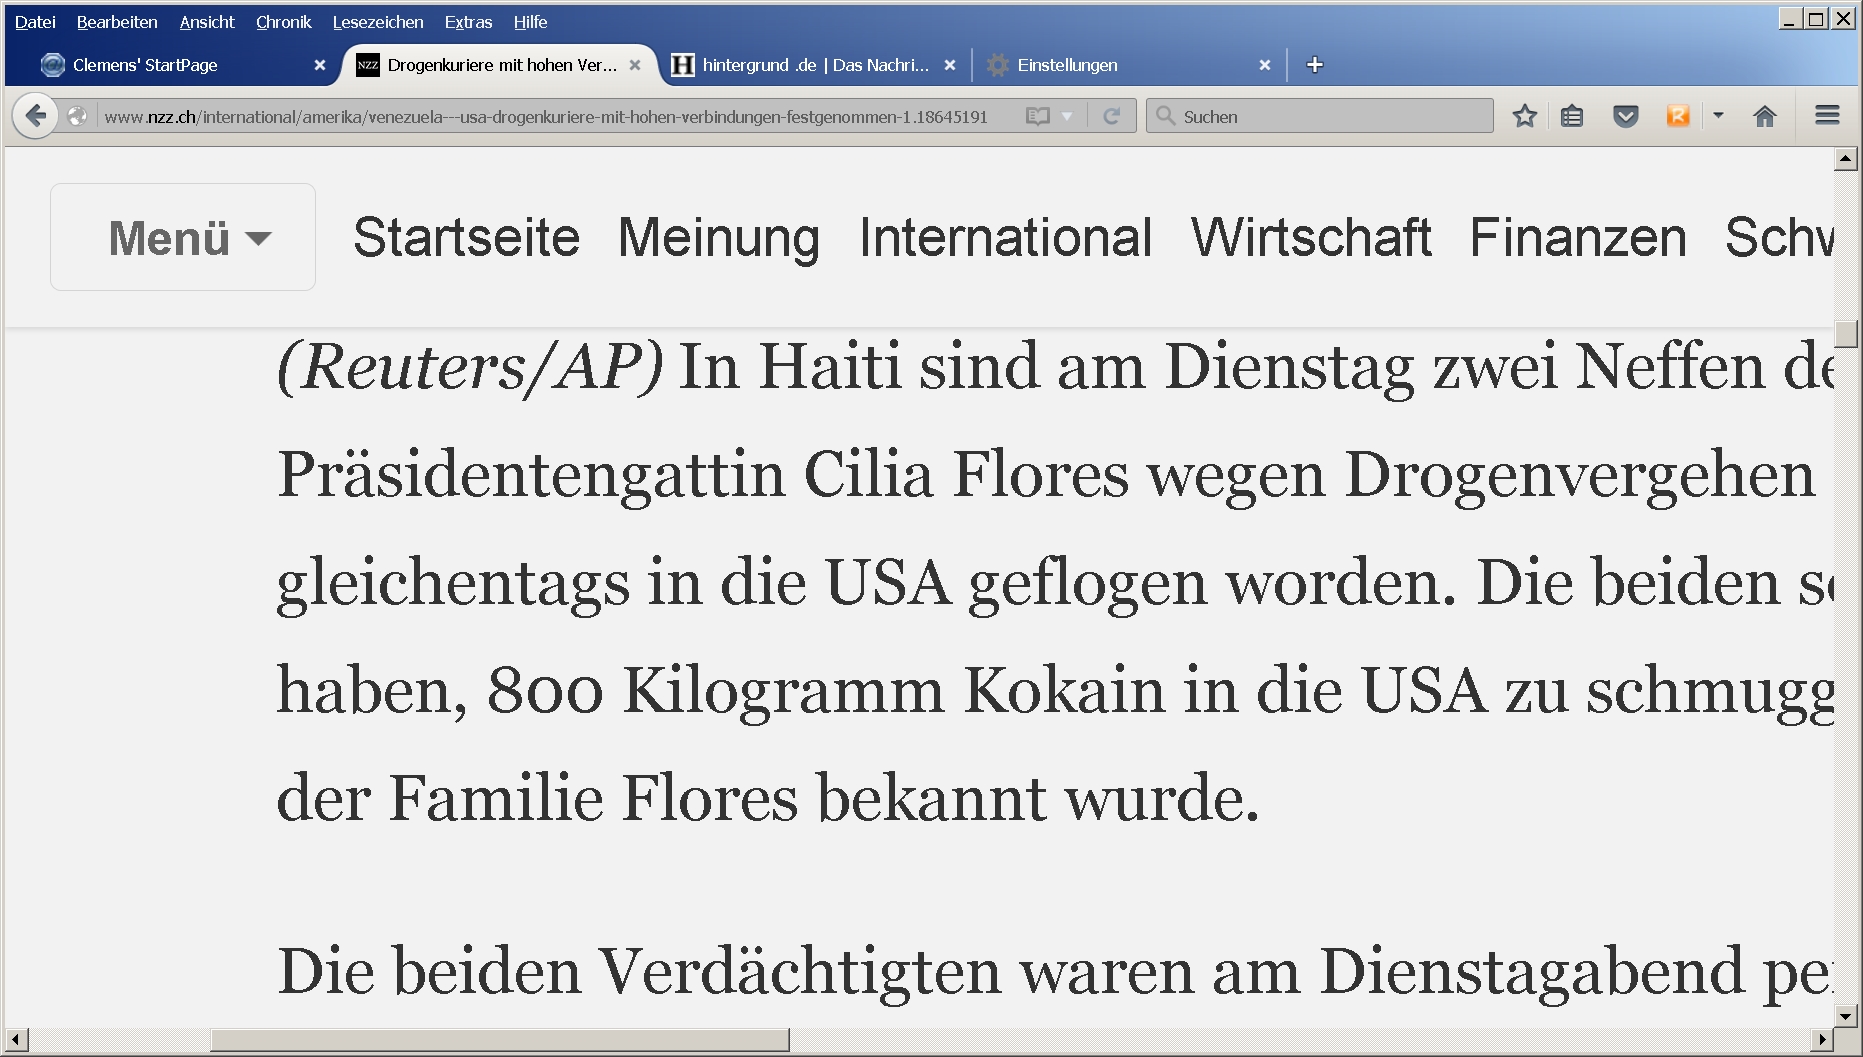
Task: Go to the Wirtschaft section
Action: [x=1310, y=238]
